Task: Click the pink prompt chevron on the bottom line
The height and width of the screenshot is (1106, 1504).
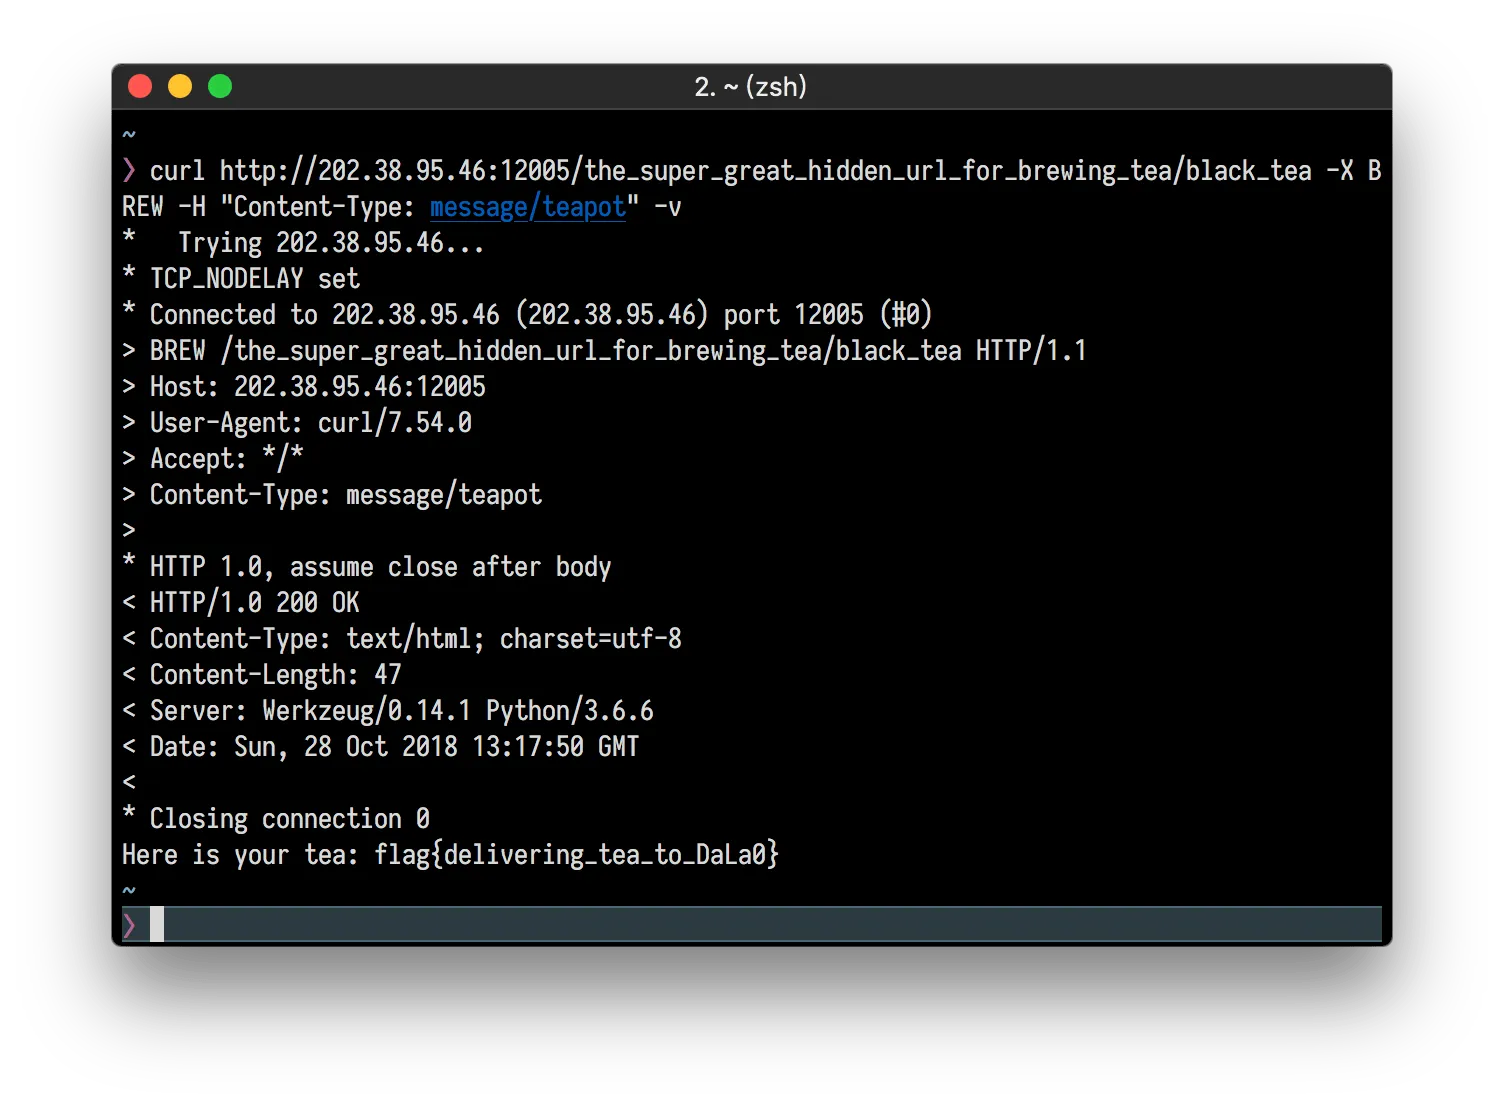Action: pos(129,925)
